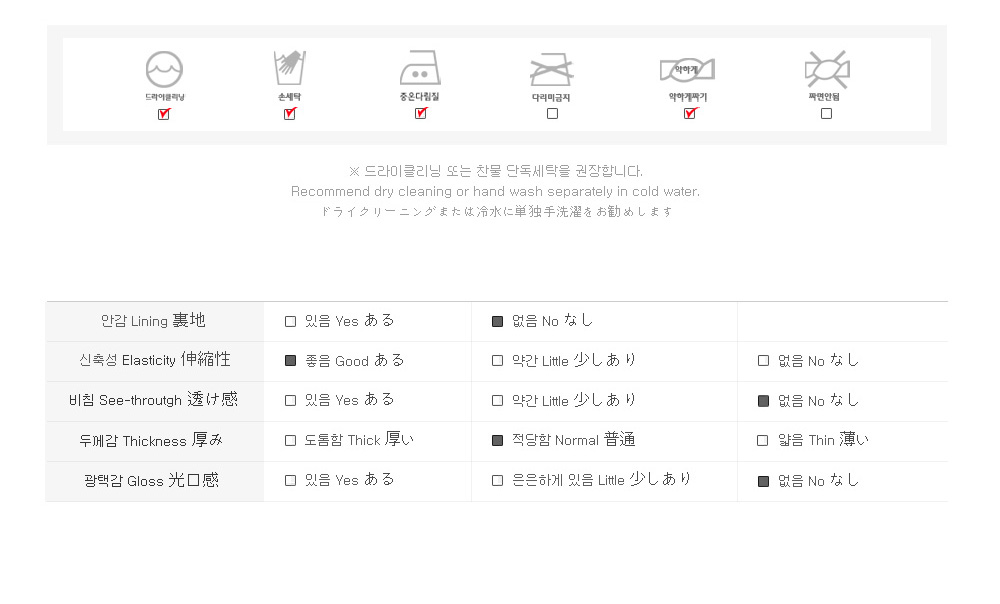Toggle the checked box under medium-heat ironing
This screenshot has height=604, width=1000.
click(x=420, y=114)
